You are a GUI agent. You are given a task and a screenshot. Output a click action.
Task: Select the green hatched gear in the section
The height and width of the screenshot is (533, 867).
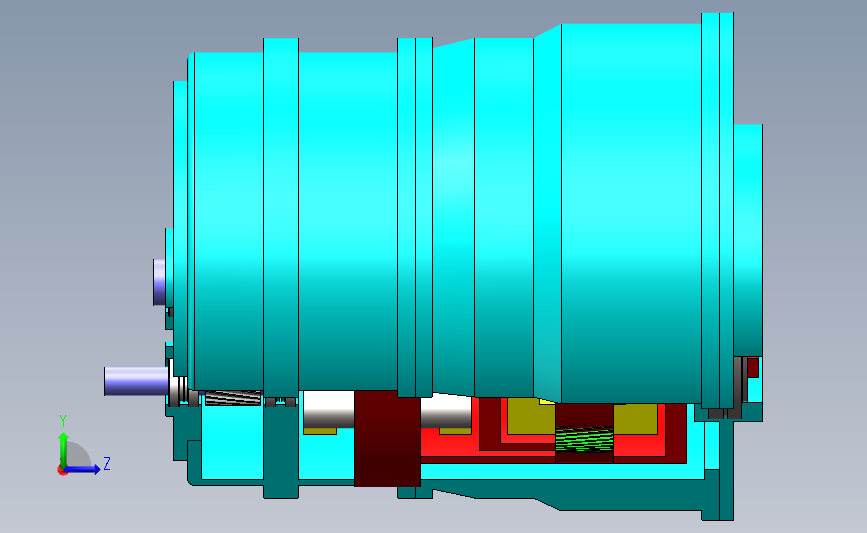584,439
